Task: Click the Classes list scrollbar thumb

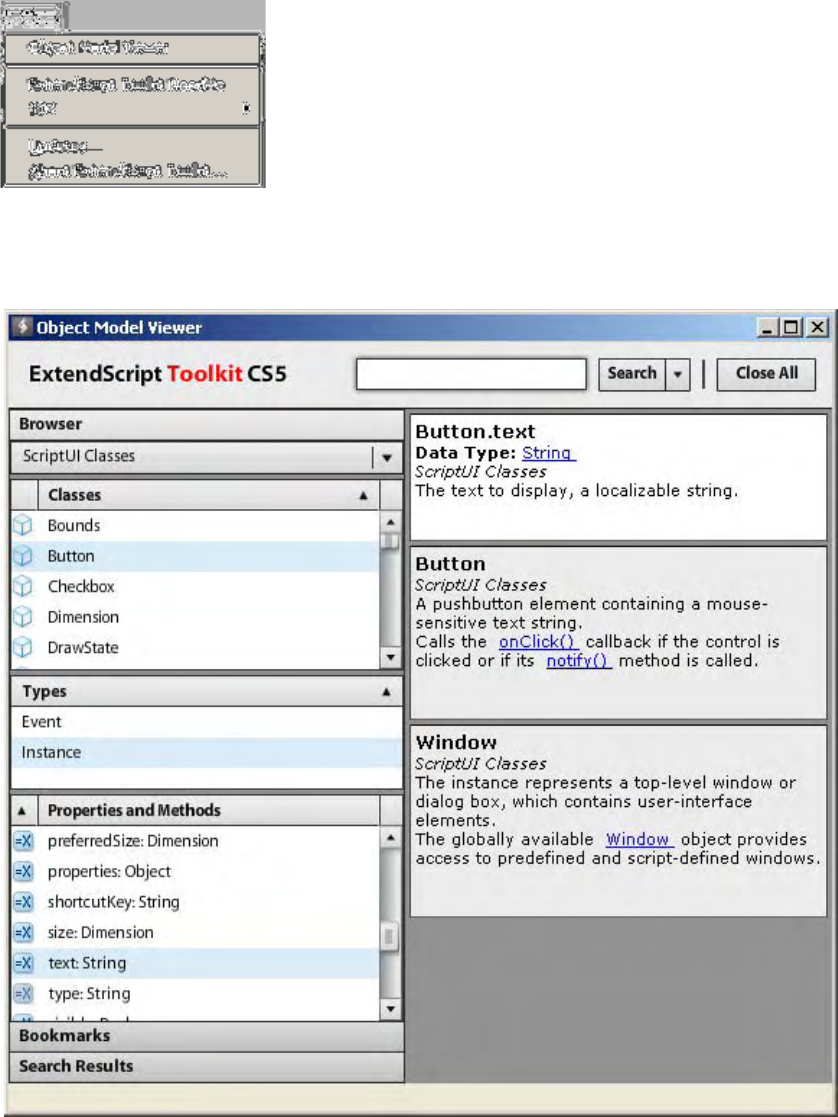Action: [x=390, y=541]
